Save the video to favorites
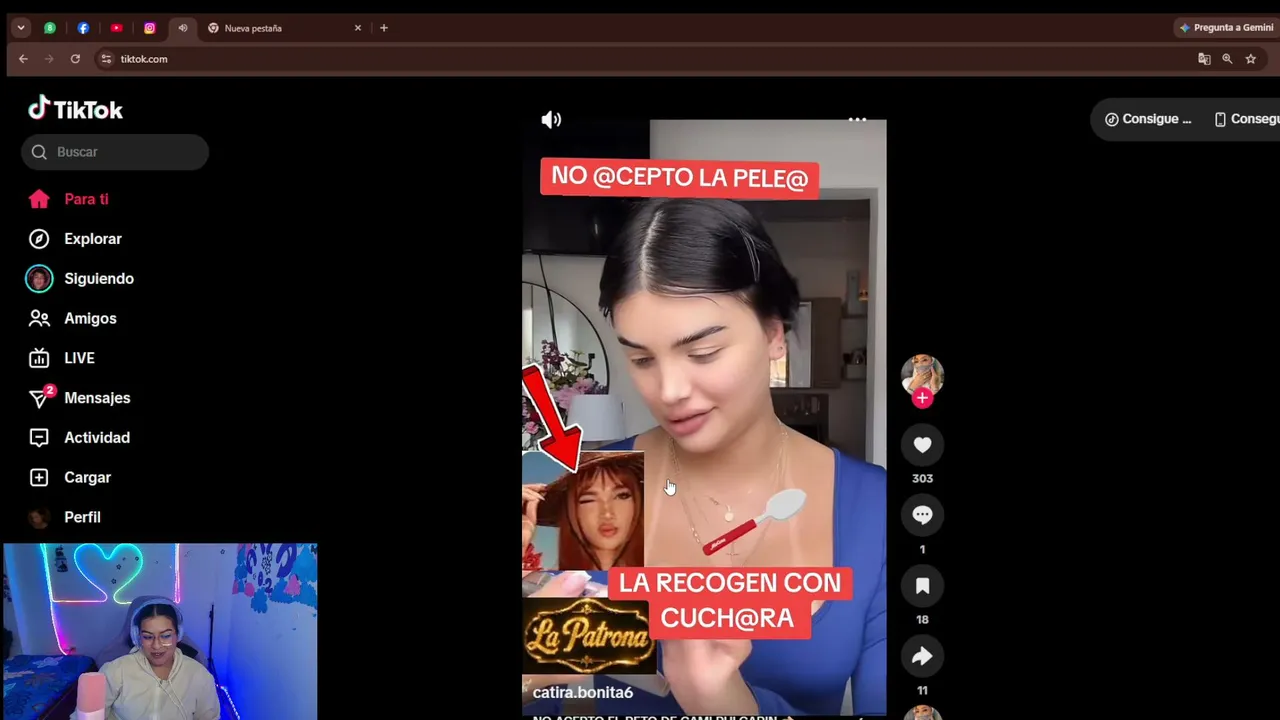Screen dimensions: 1280x720 [922, 586]
